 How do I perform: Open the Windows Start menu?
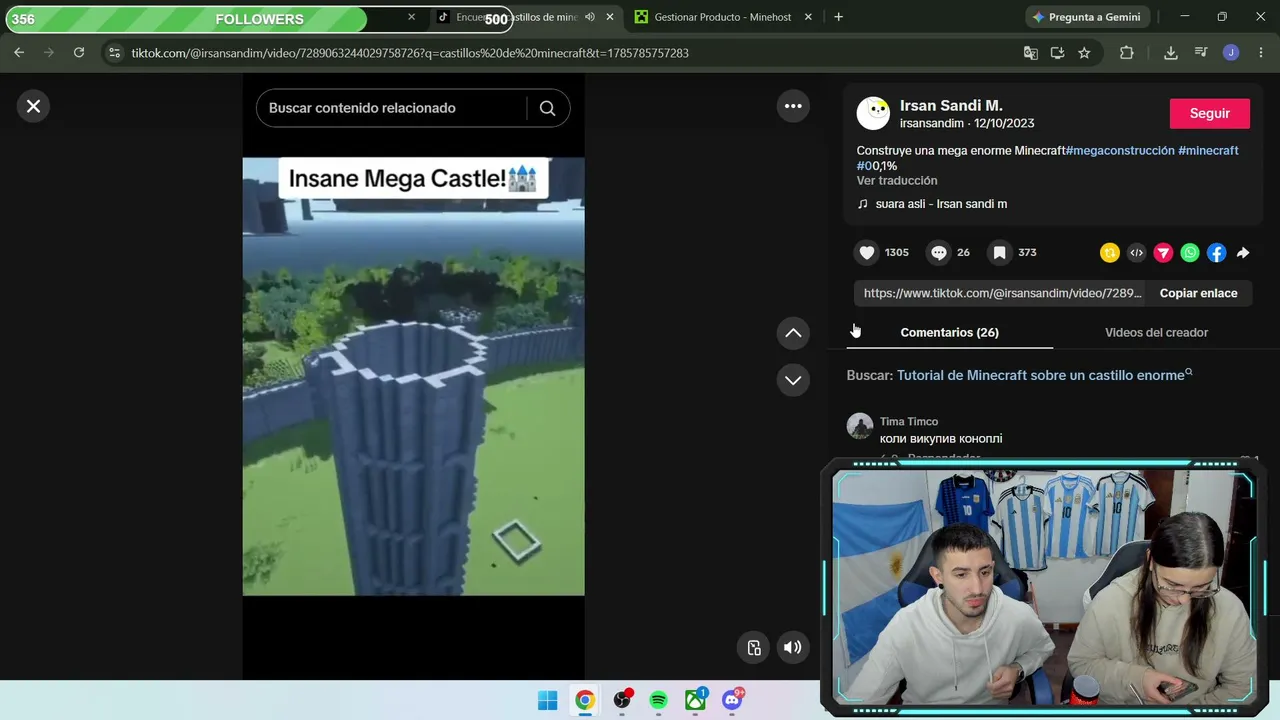548,700
